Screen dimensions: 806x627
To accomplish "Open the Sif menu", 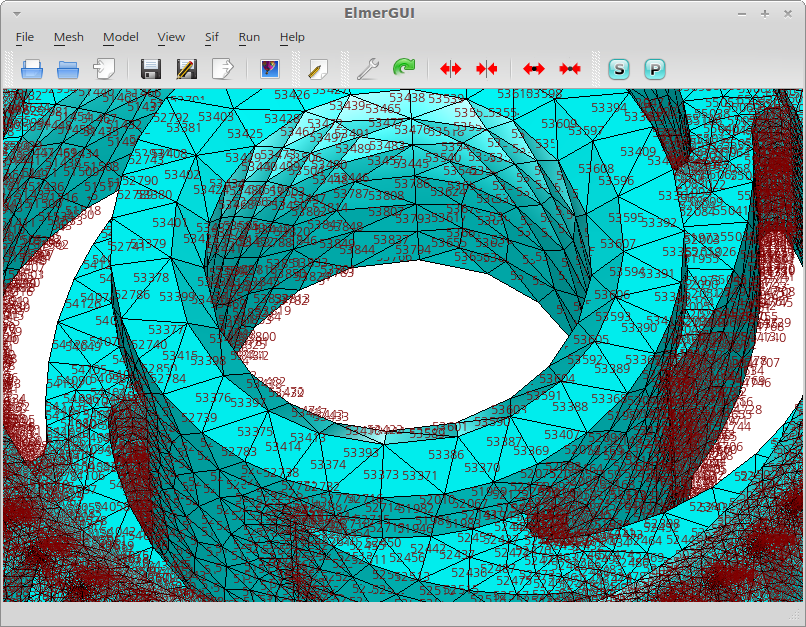I will tap(212, 38).
